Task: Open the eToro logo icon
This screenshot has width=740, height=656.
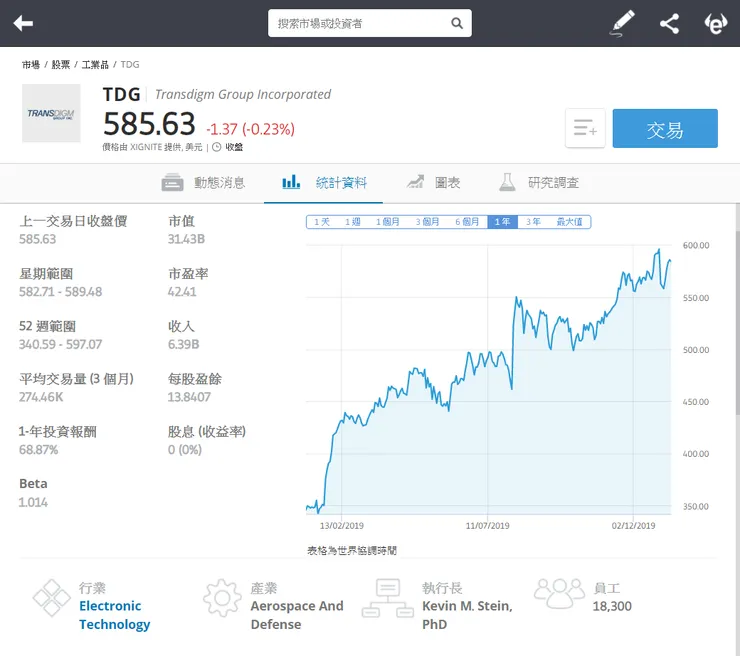Action: coord(715,24)
